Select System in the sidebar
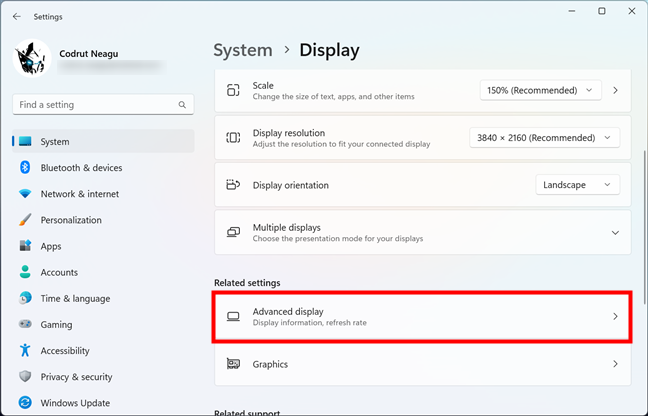 (103, 141)
